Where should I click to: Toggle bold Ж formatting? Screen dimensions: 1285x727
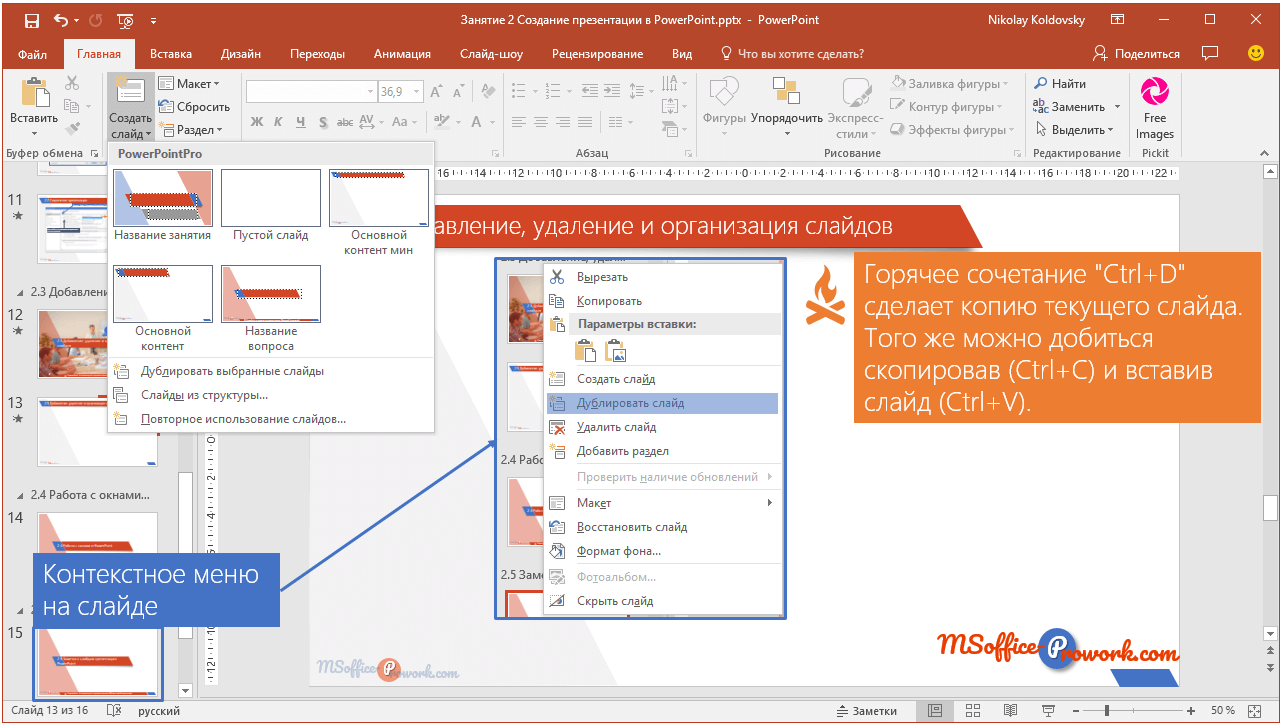pos(256,122)
